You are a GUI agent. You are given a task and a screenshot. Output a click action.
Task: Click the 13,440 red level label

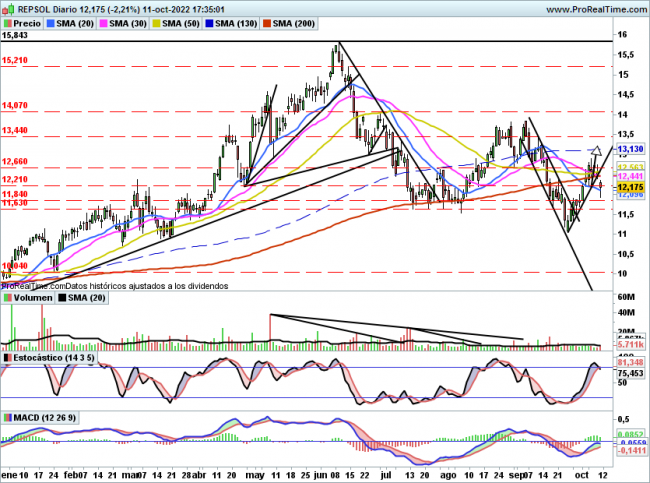pyautogui.click(x=14, y=130)
